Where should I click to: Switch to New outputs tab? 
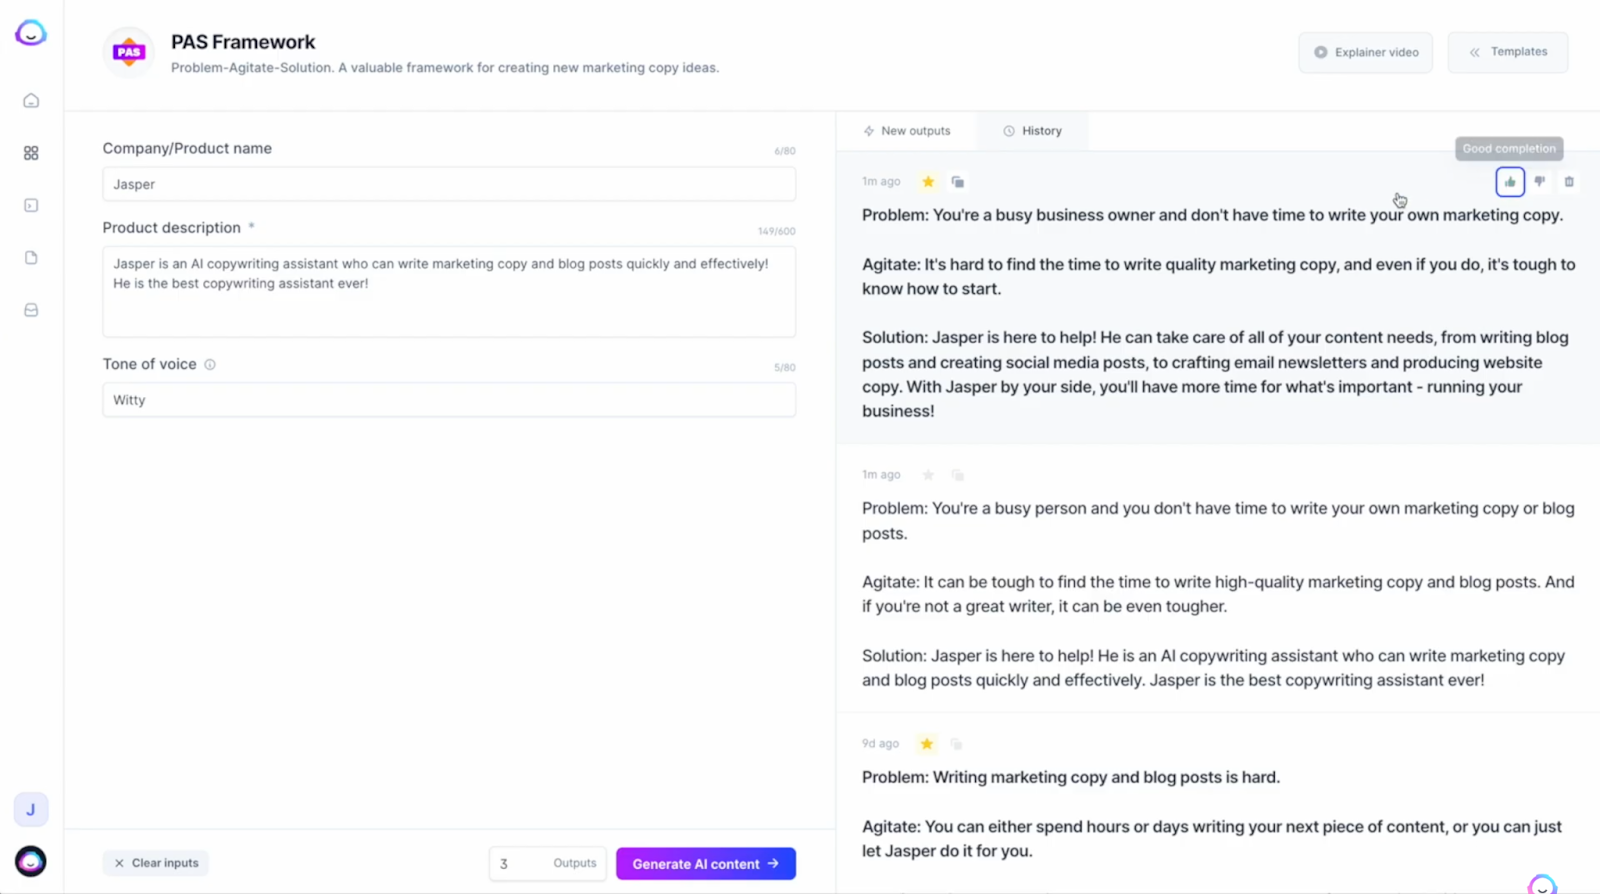coord(907,131)
